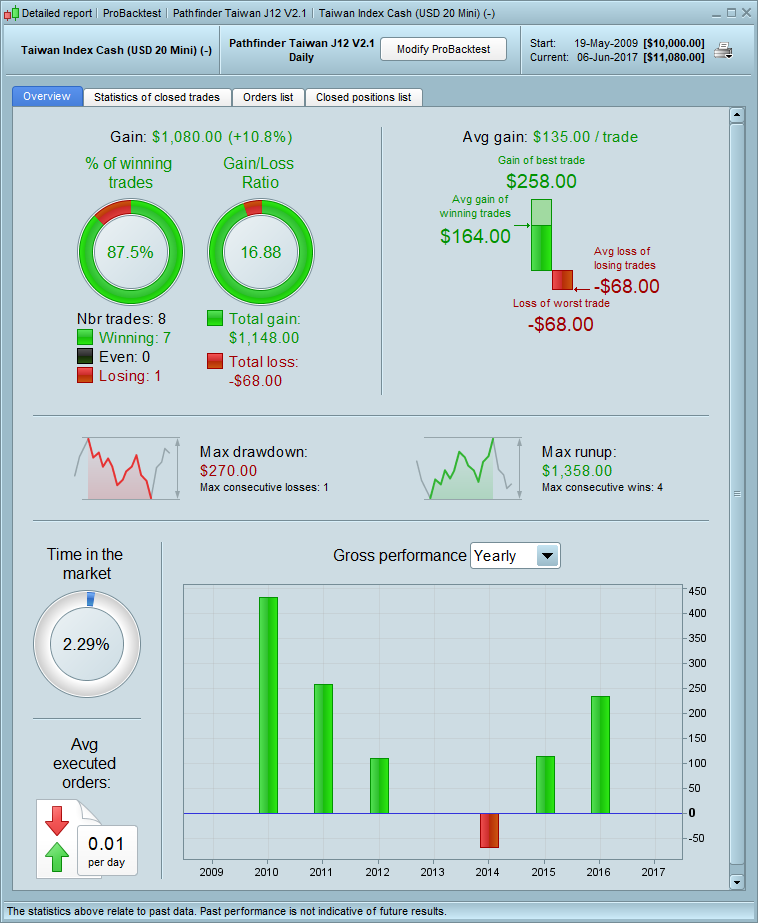
Task: Click the worst trade red bar graphic
Action: (x=562, y=280)
